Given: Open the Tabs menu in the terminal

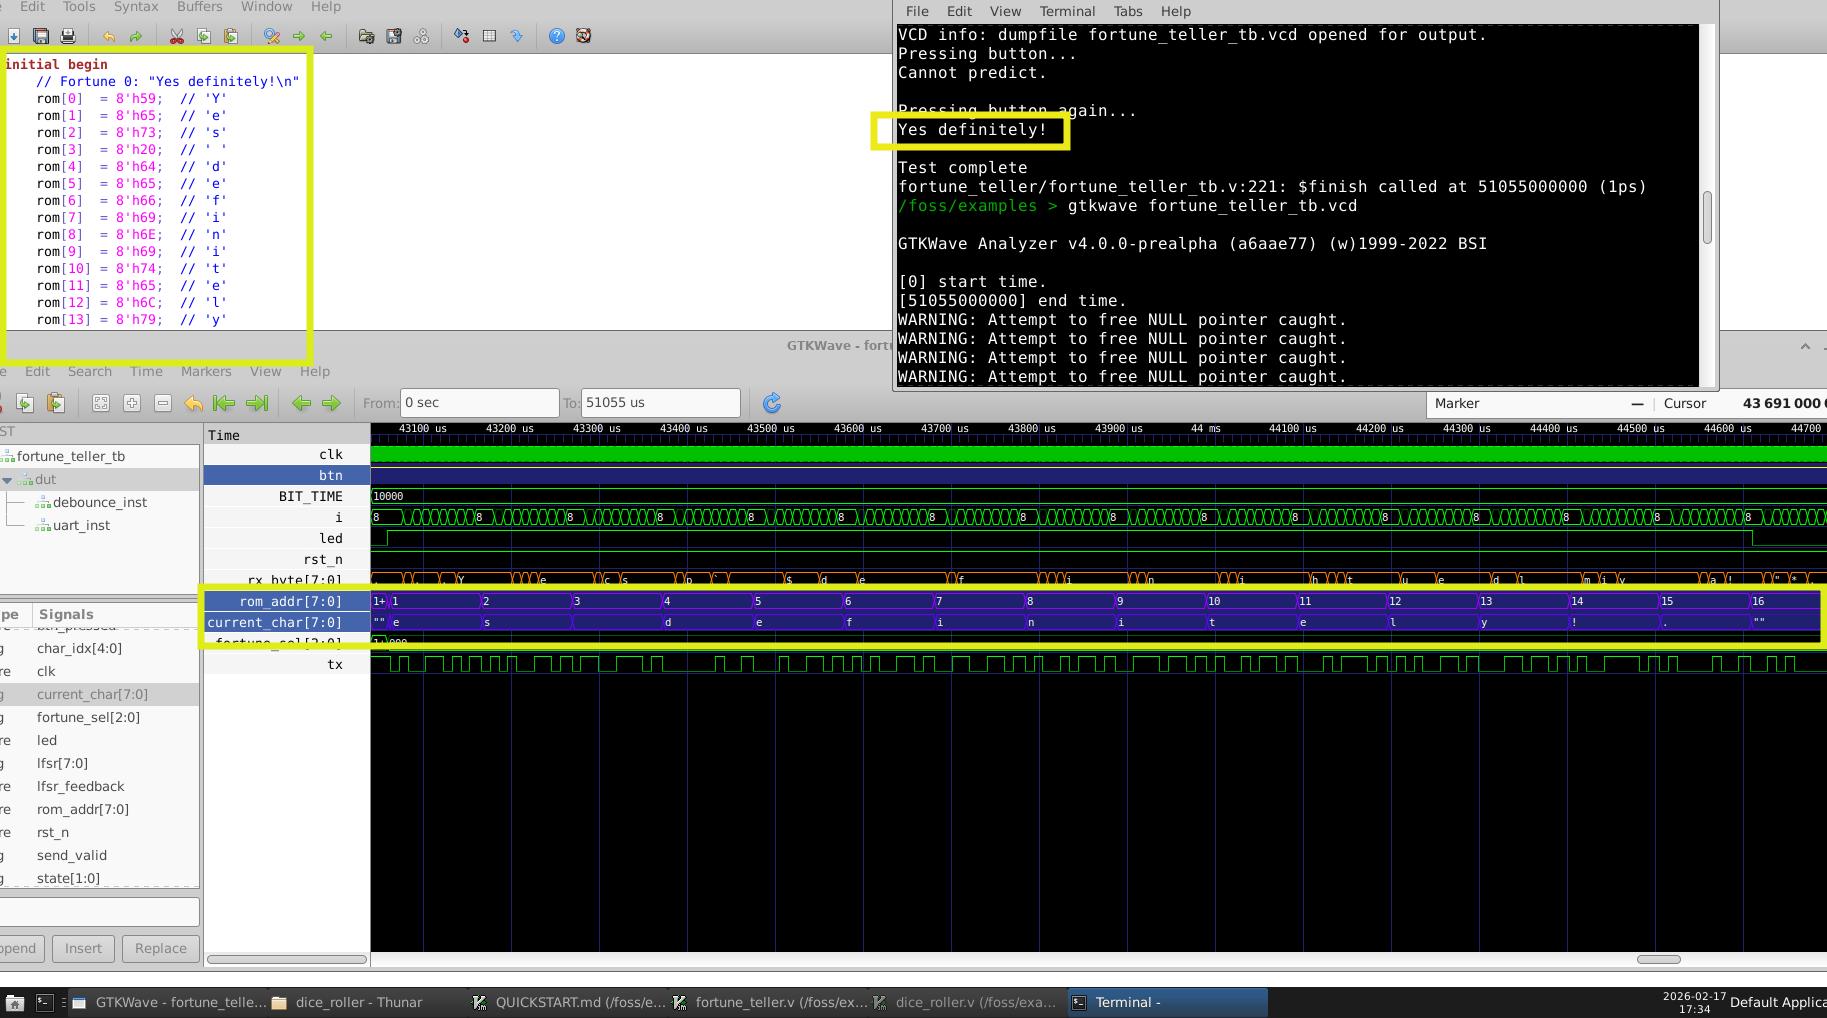Looking at the screenshot, I should coord(1127,11).
